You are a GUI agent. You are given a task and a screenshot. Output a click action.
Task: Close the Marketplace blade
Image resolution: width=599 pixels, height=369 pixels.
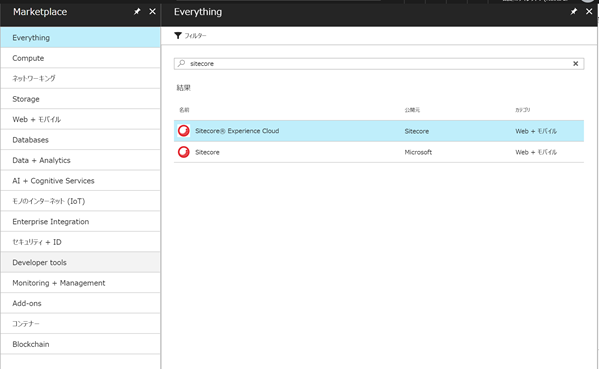tap(152, 12)
